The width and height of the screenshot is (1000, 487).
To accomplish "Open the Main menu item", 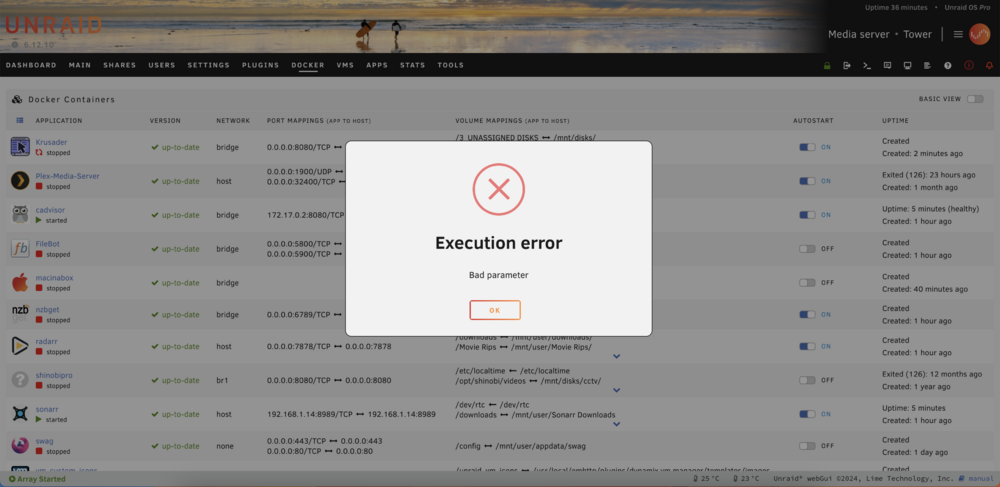I will coord(80,65).
